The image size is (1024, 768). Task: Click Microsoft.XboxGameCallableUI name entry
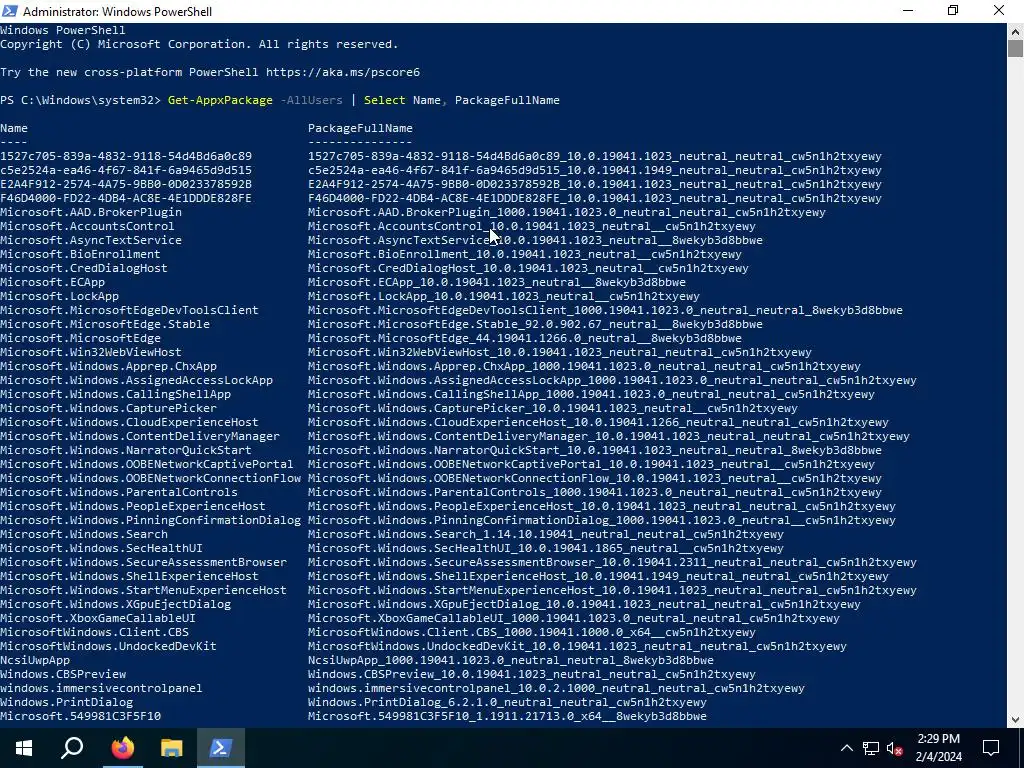click(x=98, y=618)
